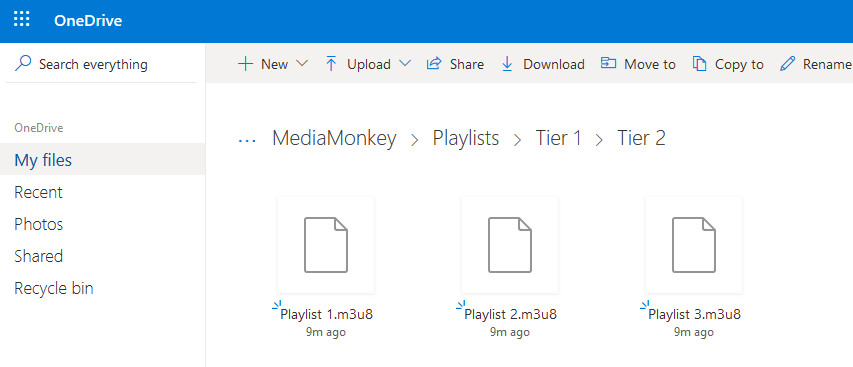The image size is (853, 367).
Task: Click the Upload arrow icon
Action: pyautogui.click(x=331, y=64)
